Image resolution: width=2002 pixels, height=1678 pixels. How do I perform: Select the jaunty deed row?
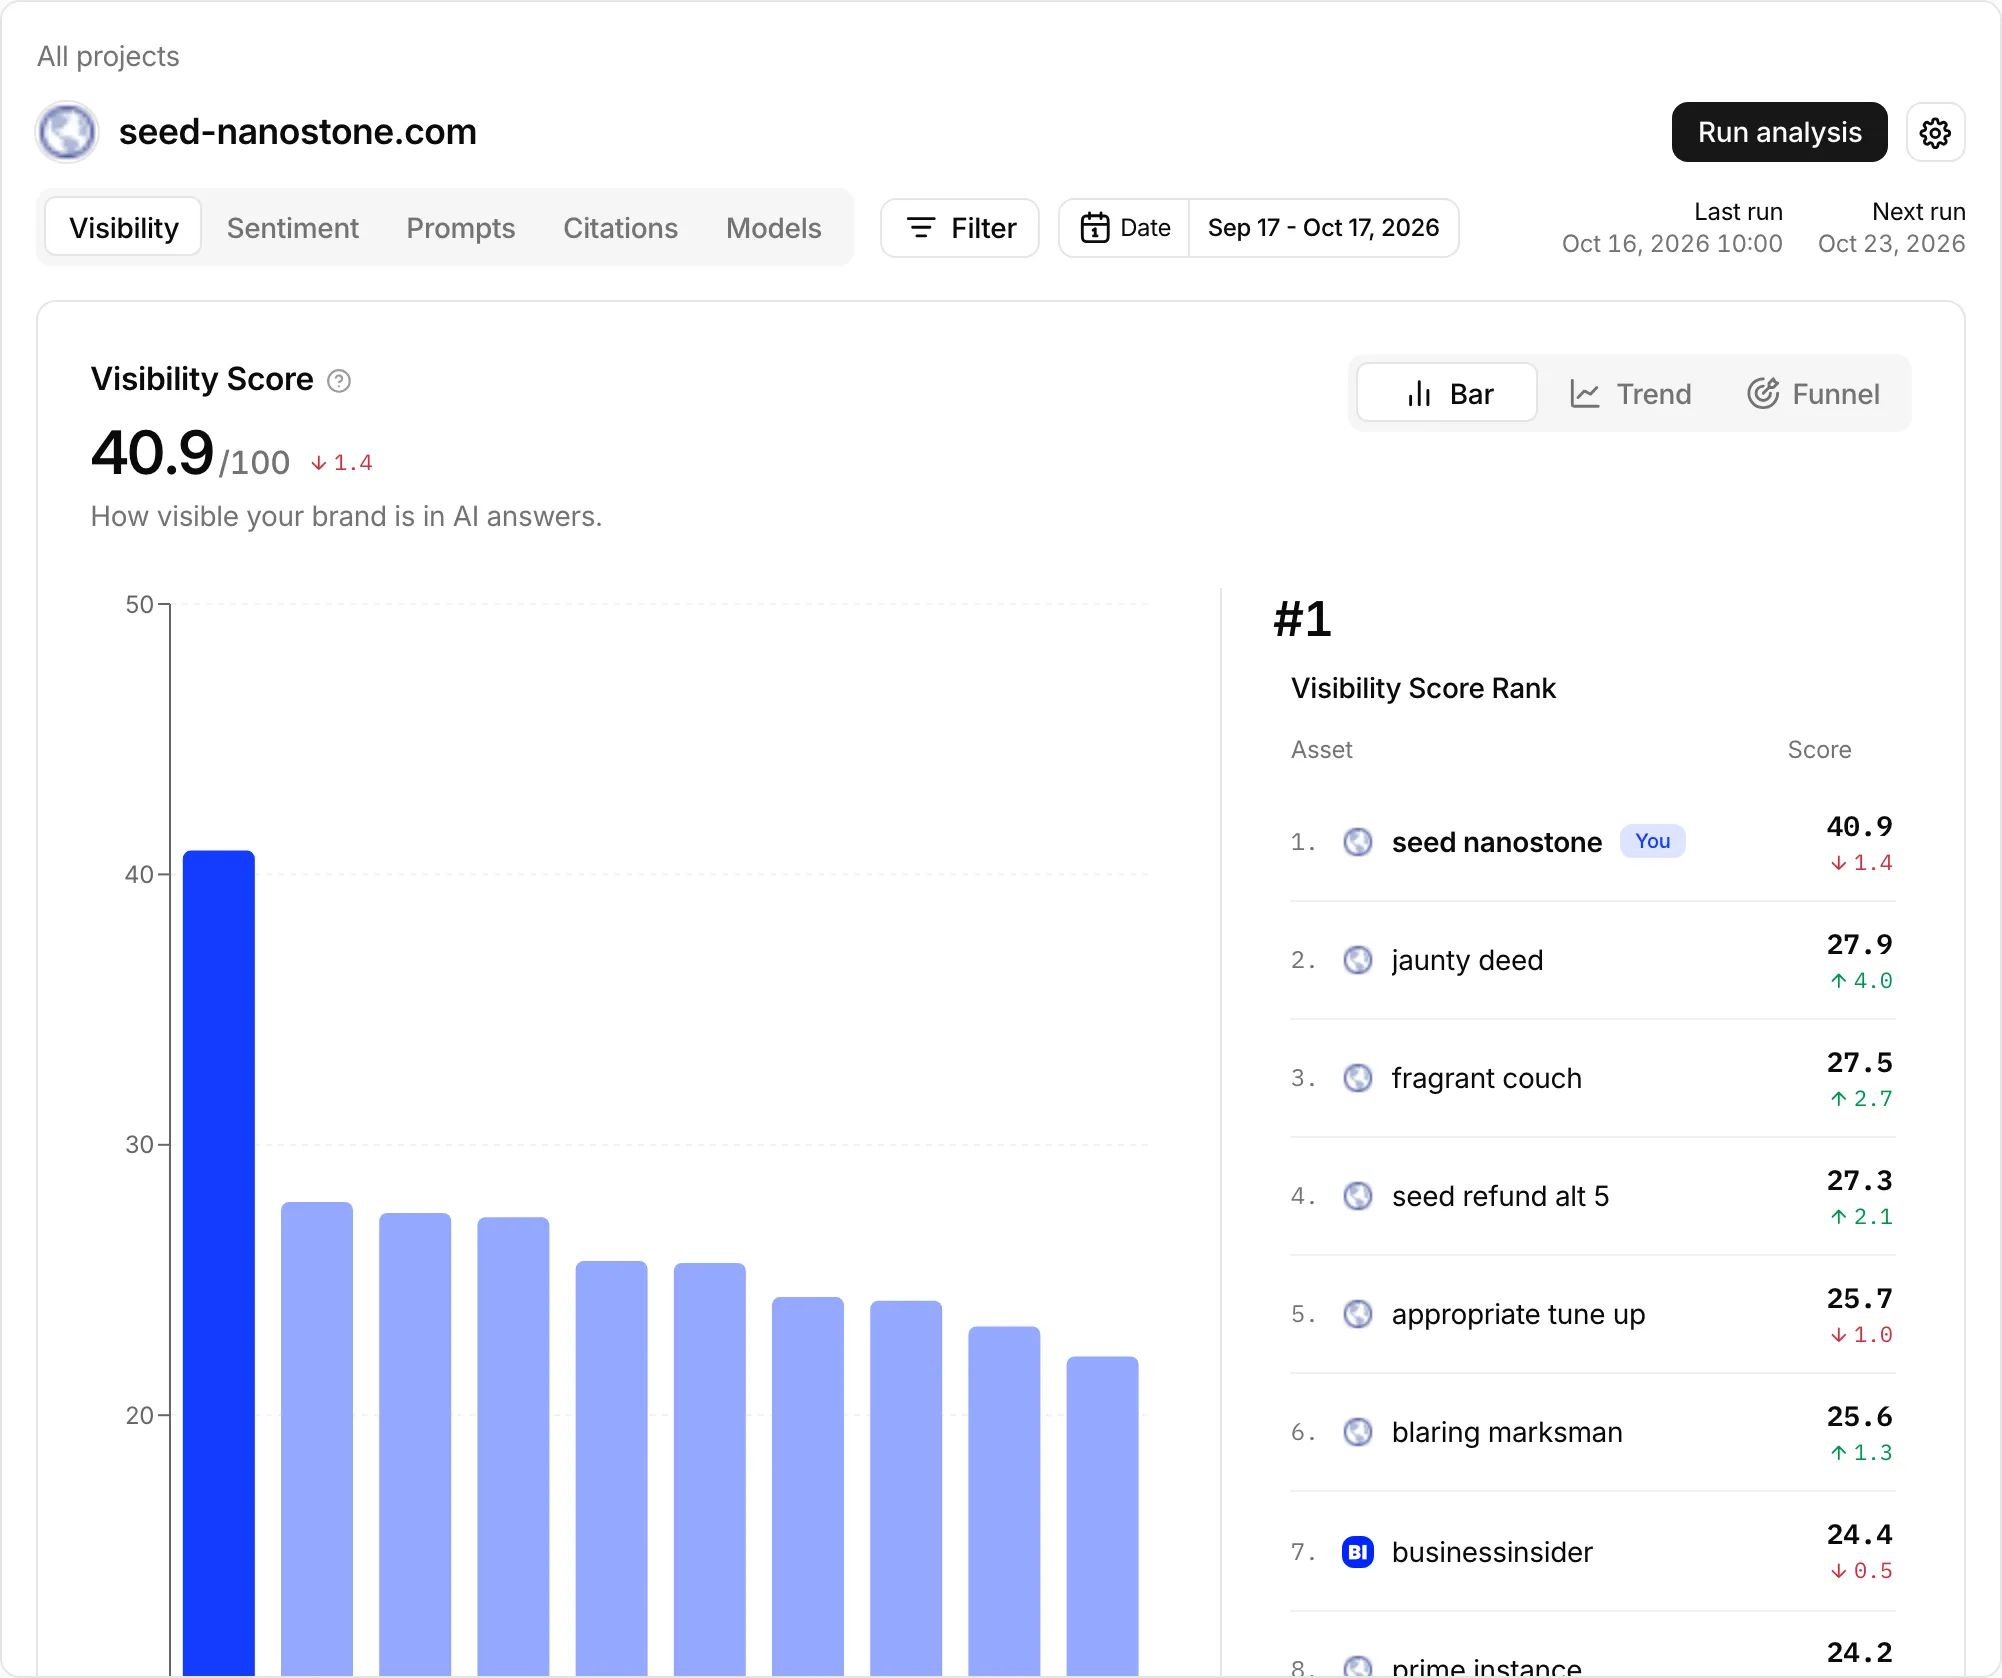[x=1592, y=960]
